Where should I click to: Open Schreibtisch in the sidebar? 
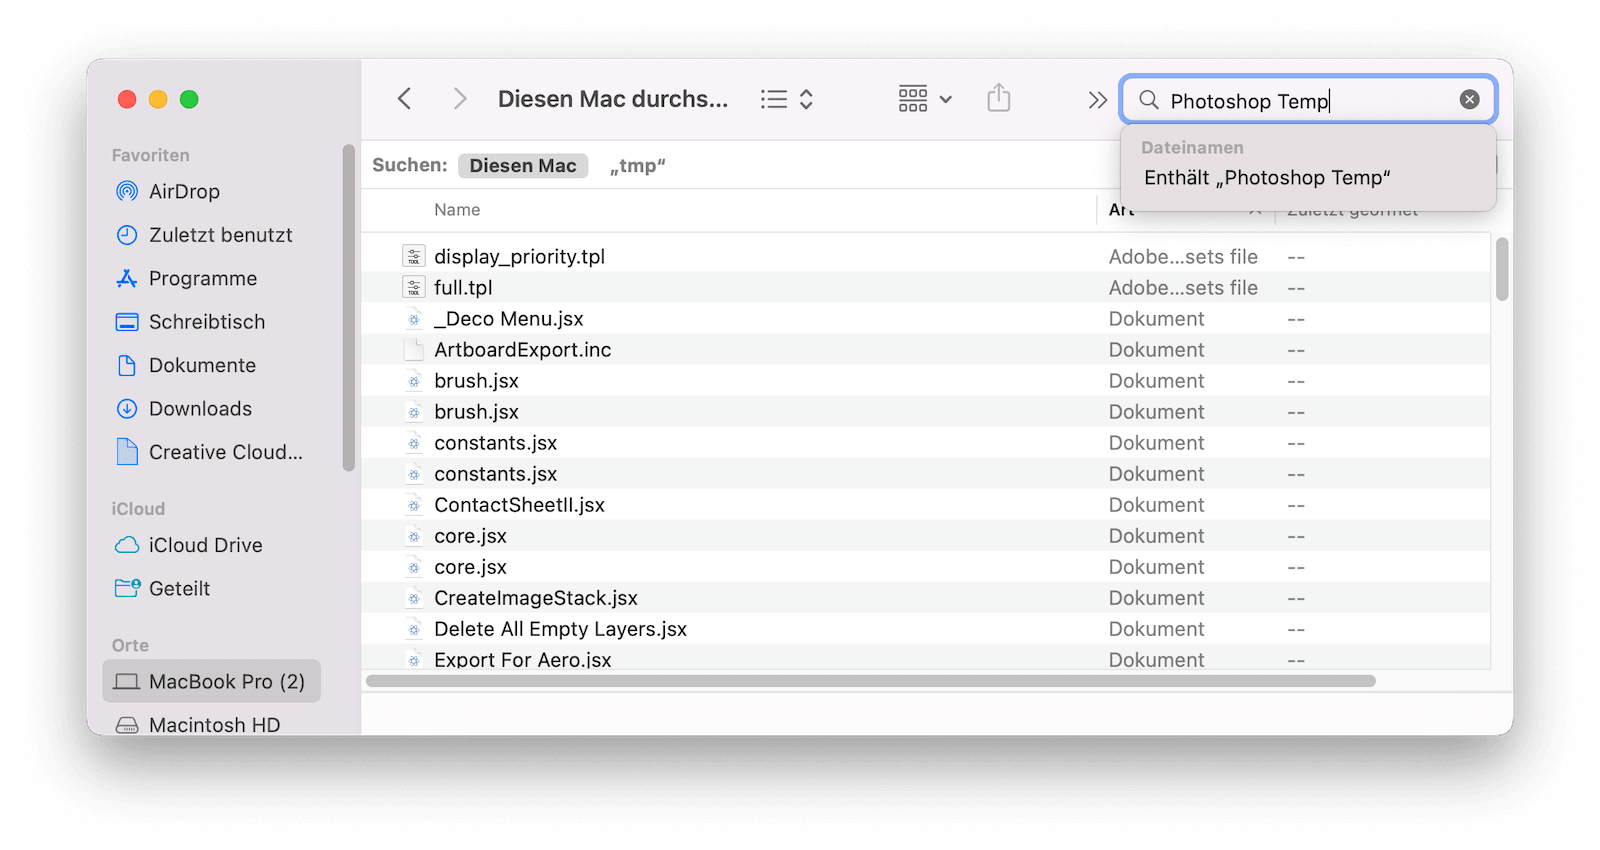coord(207,322)
